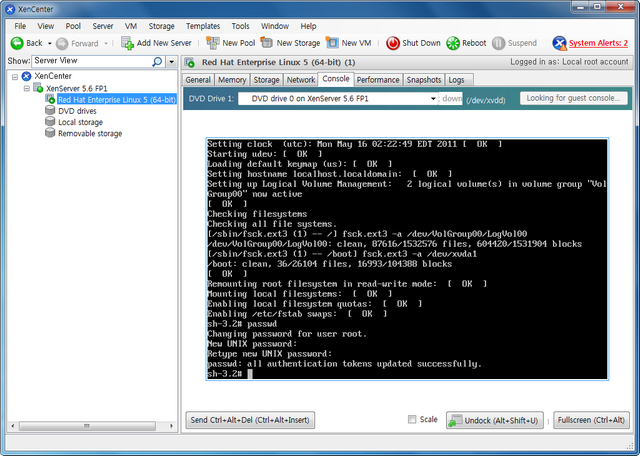Click the System Alerts warning icon
The width and height of the screenshot is (640, 456).
559,43
